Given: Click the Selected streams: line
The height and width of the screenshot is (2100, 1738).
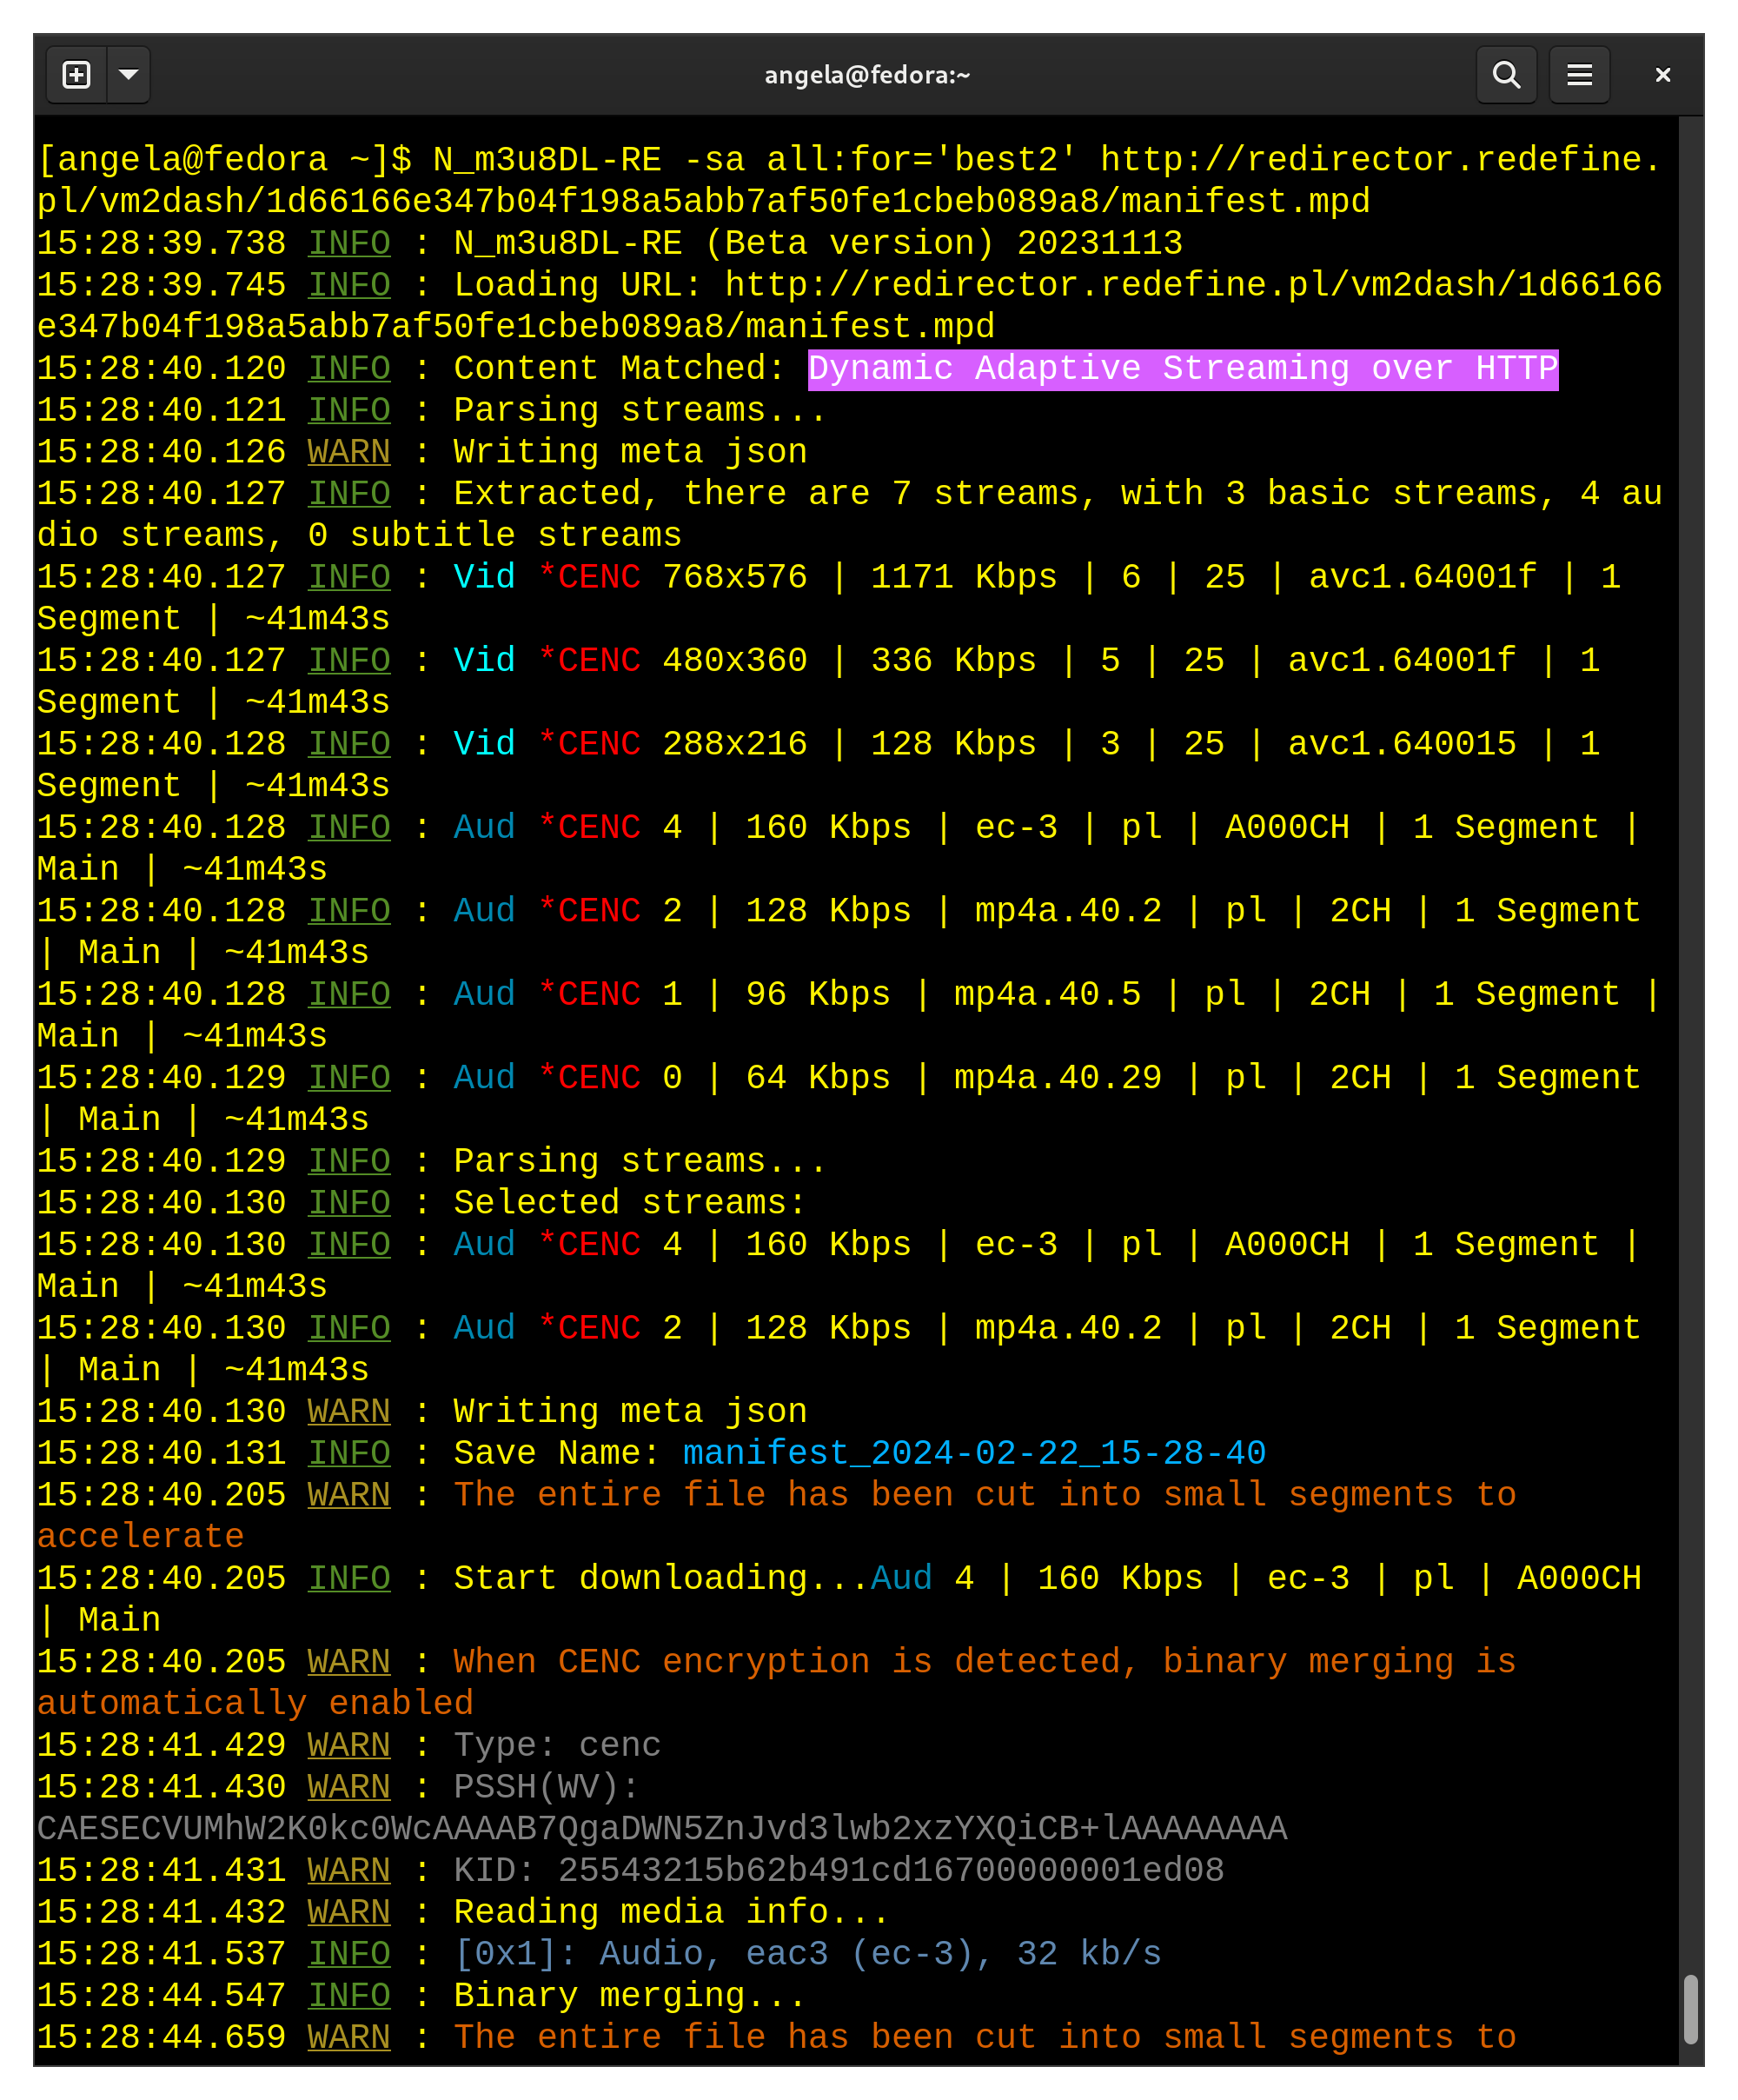Looking at the screenshot, I should [630, 1203].
